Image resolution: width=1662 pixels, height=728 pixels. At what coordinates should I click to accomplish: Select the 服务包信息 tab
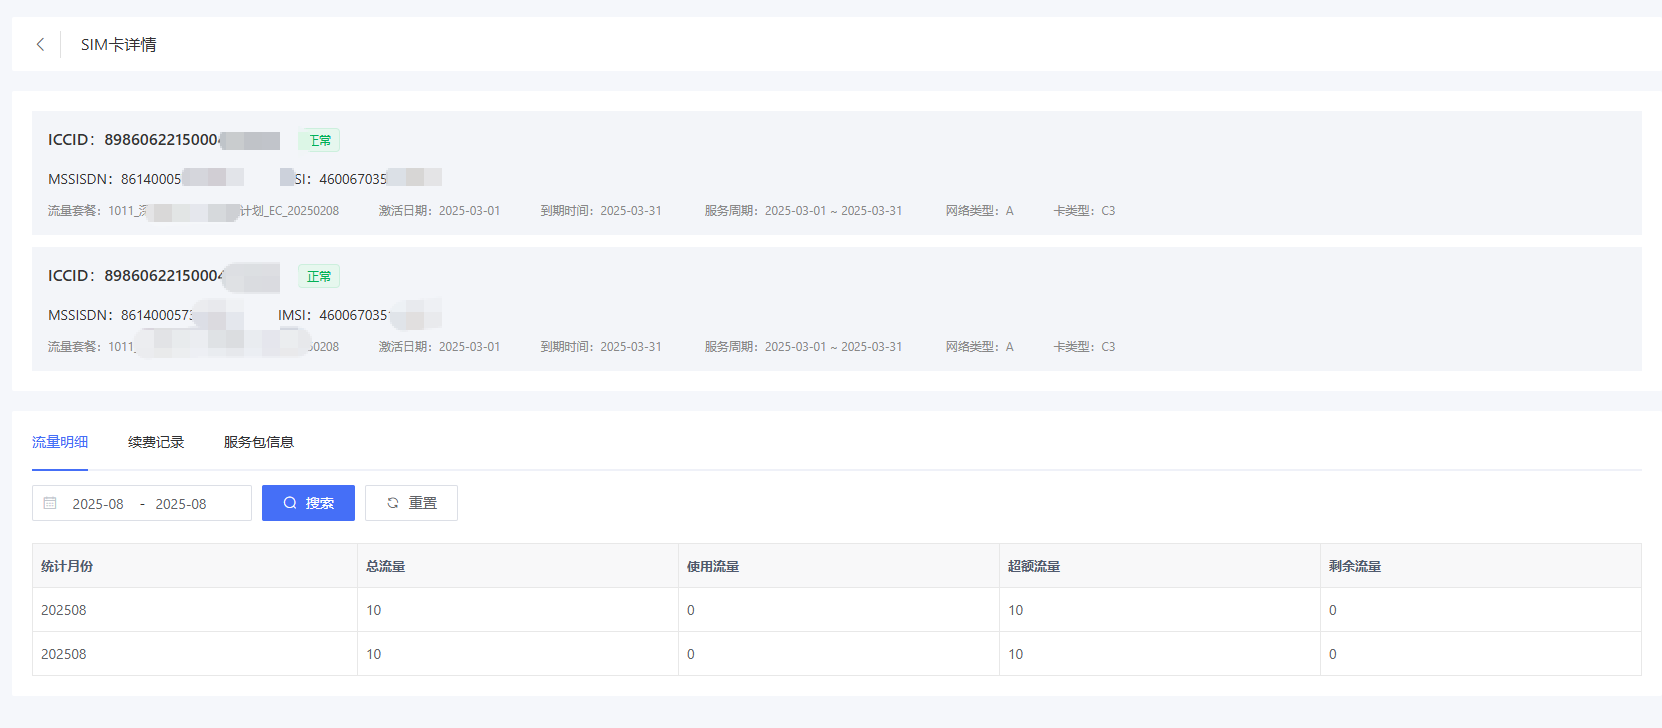[x=258, y=442]
